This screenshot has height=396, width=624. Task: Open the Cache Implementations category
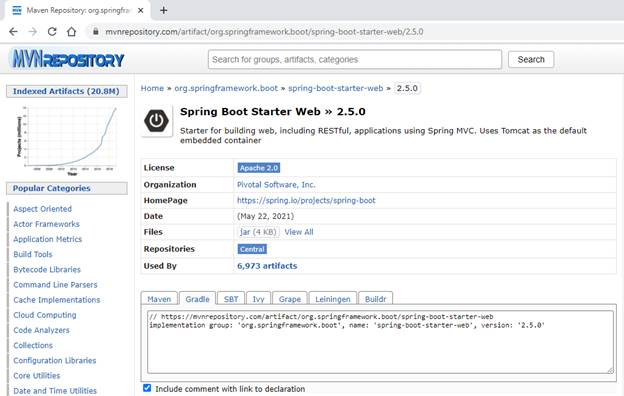click(x=57, y=300)
